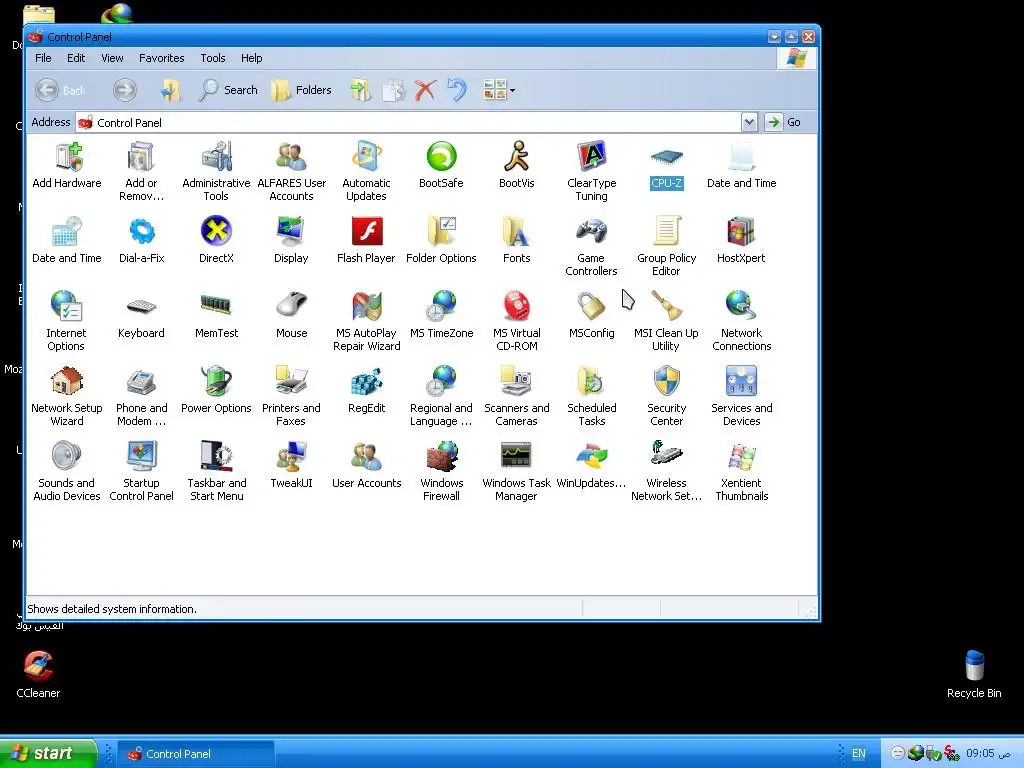The height and width of the screenshot is (768, 1024).
Task: Open Windows Task Manager icon
Action: [517, 472]
